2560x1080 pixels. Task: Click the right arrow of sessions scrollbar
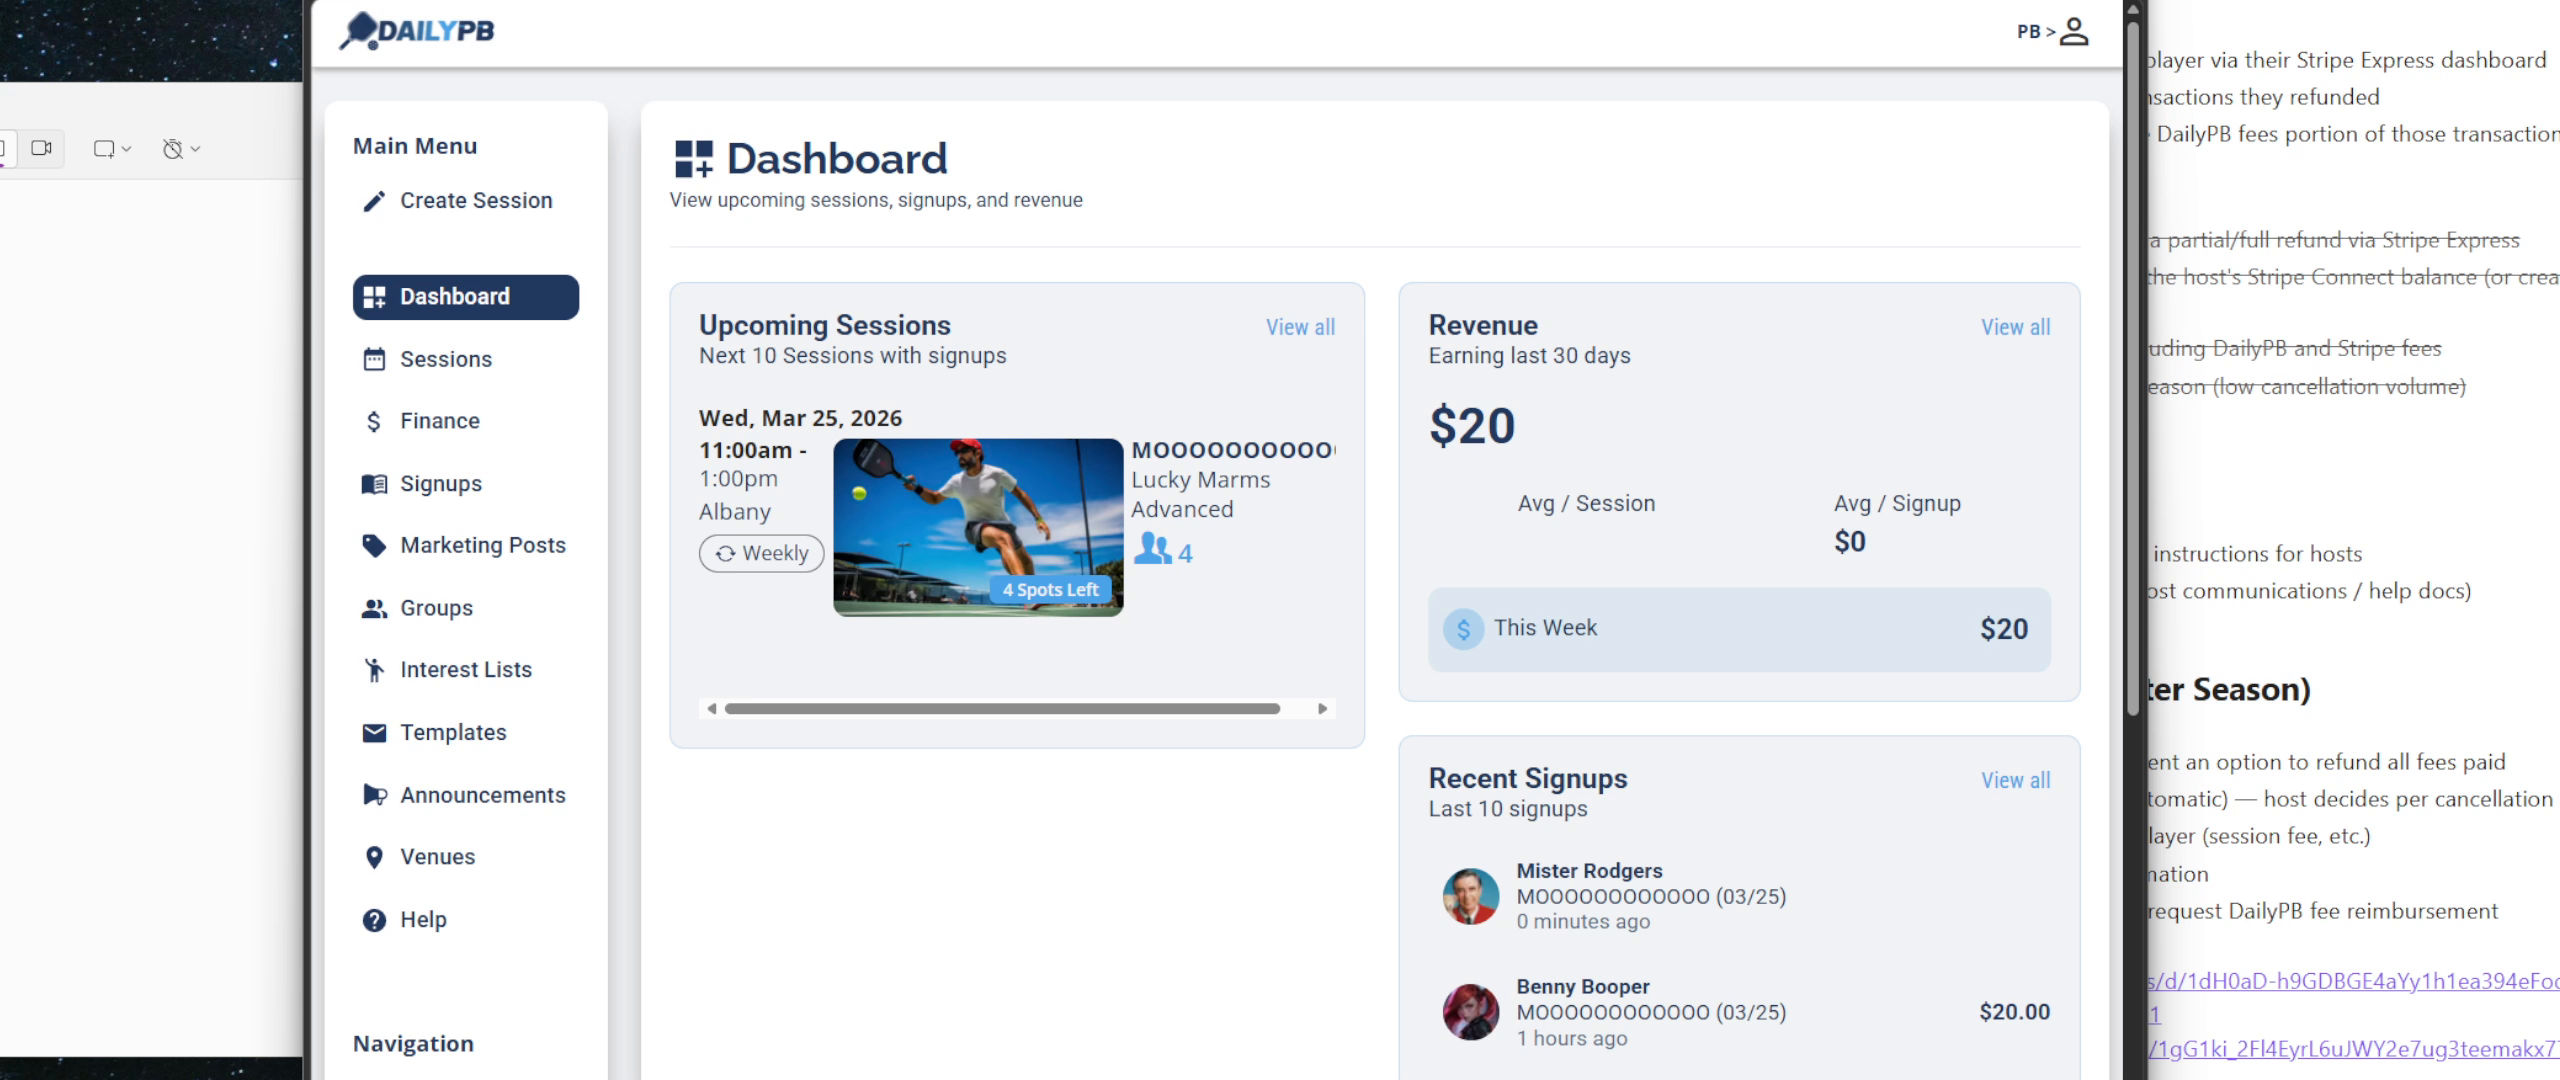(1322, 709)
